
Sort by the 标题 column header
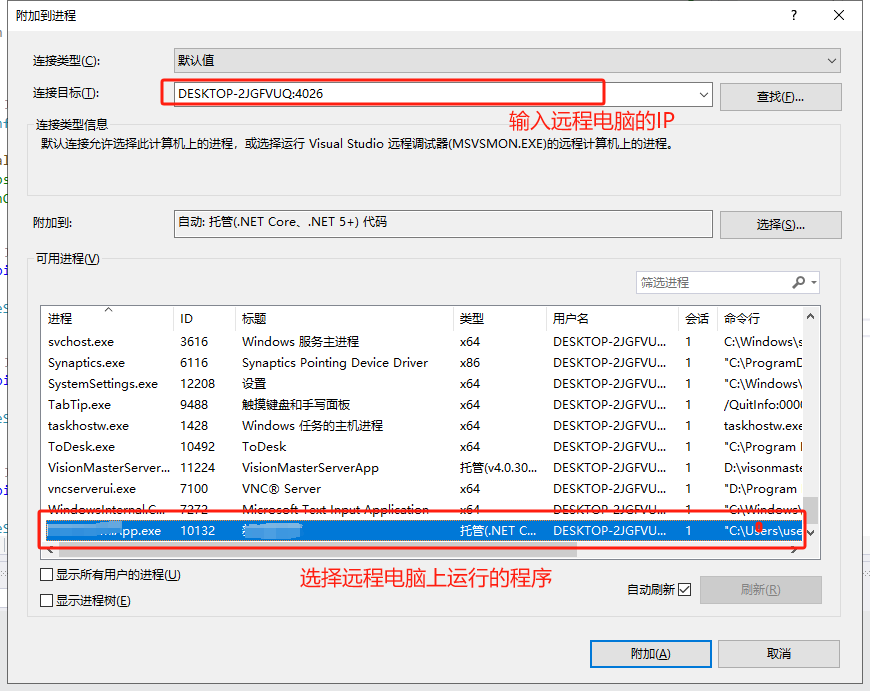pyautogui.click(x=344, y=319)
